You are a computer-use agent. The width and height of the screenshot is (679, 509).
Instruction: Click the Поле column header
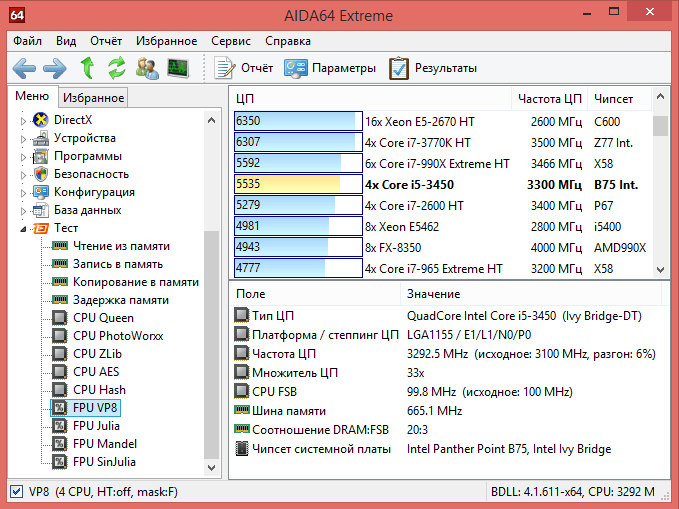click(x=316, y=294)
